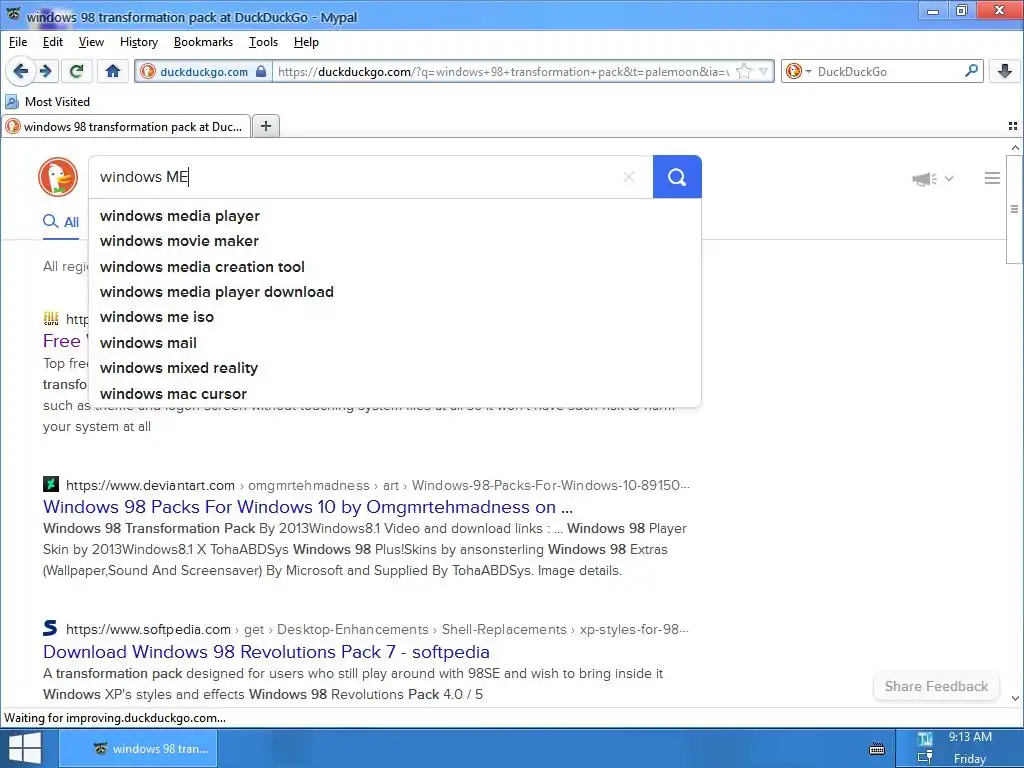Open the search engine selector dropdown
Image resolution: width=1024 pixels, height=768 pixels.
[798, 71]
